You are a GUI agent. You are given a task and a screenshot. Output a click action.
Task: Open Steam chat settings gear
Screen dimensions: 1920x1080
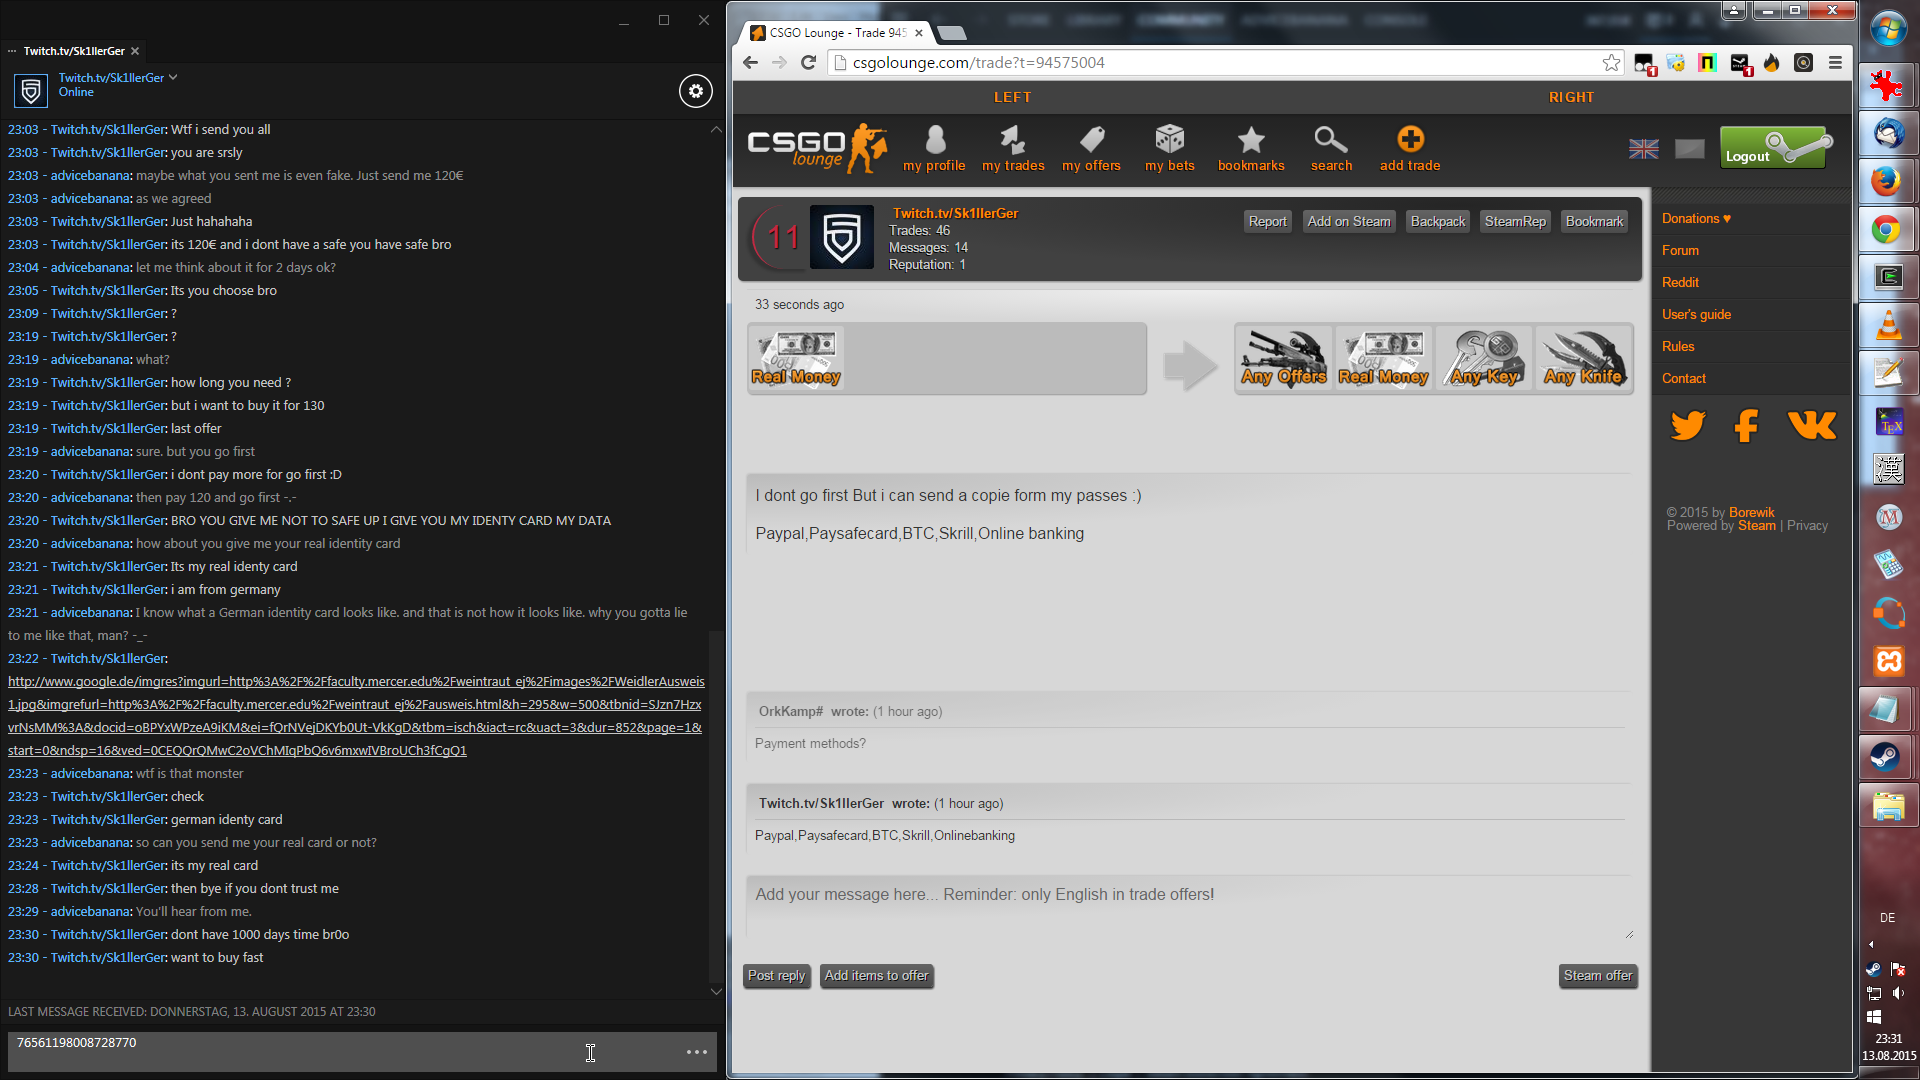click(696, 91)
